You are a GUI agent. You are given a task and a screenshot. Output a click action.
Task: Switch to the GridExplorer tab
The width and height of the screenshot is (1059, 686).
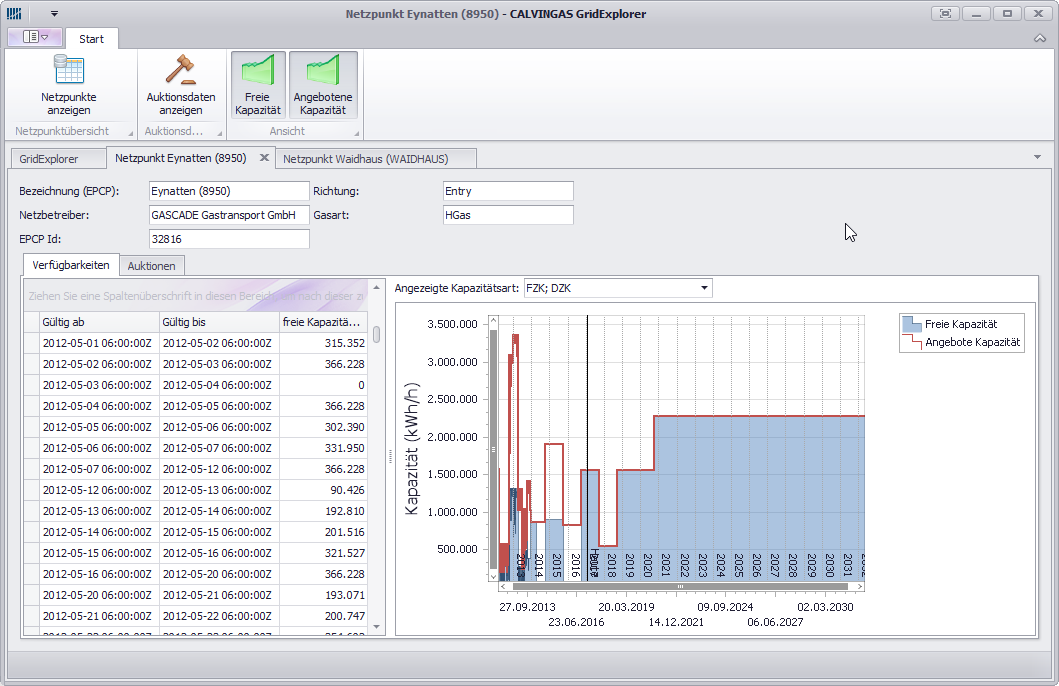49,159
